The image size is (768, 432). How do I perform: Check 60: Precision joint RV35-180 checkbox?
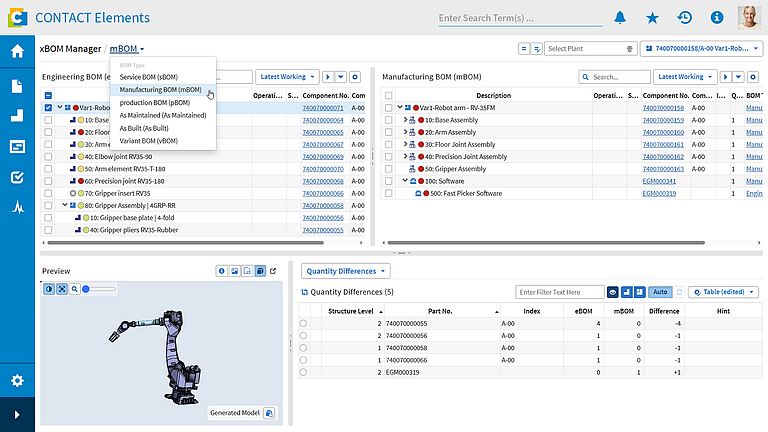coord(48,181)
